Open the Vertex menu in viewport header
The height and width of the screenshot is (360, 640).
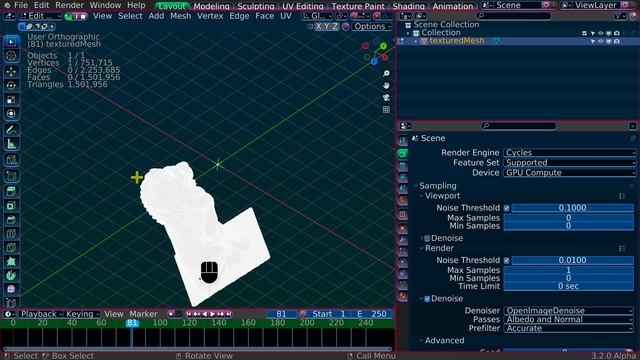pos(210,16)
